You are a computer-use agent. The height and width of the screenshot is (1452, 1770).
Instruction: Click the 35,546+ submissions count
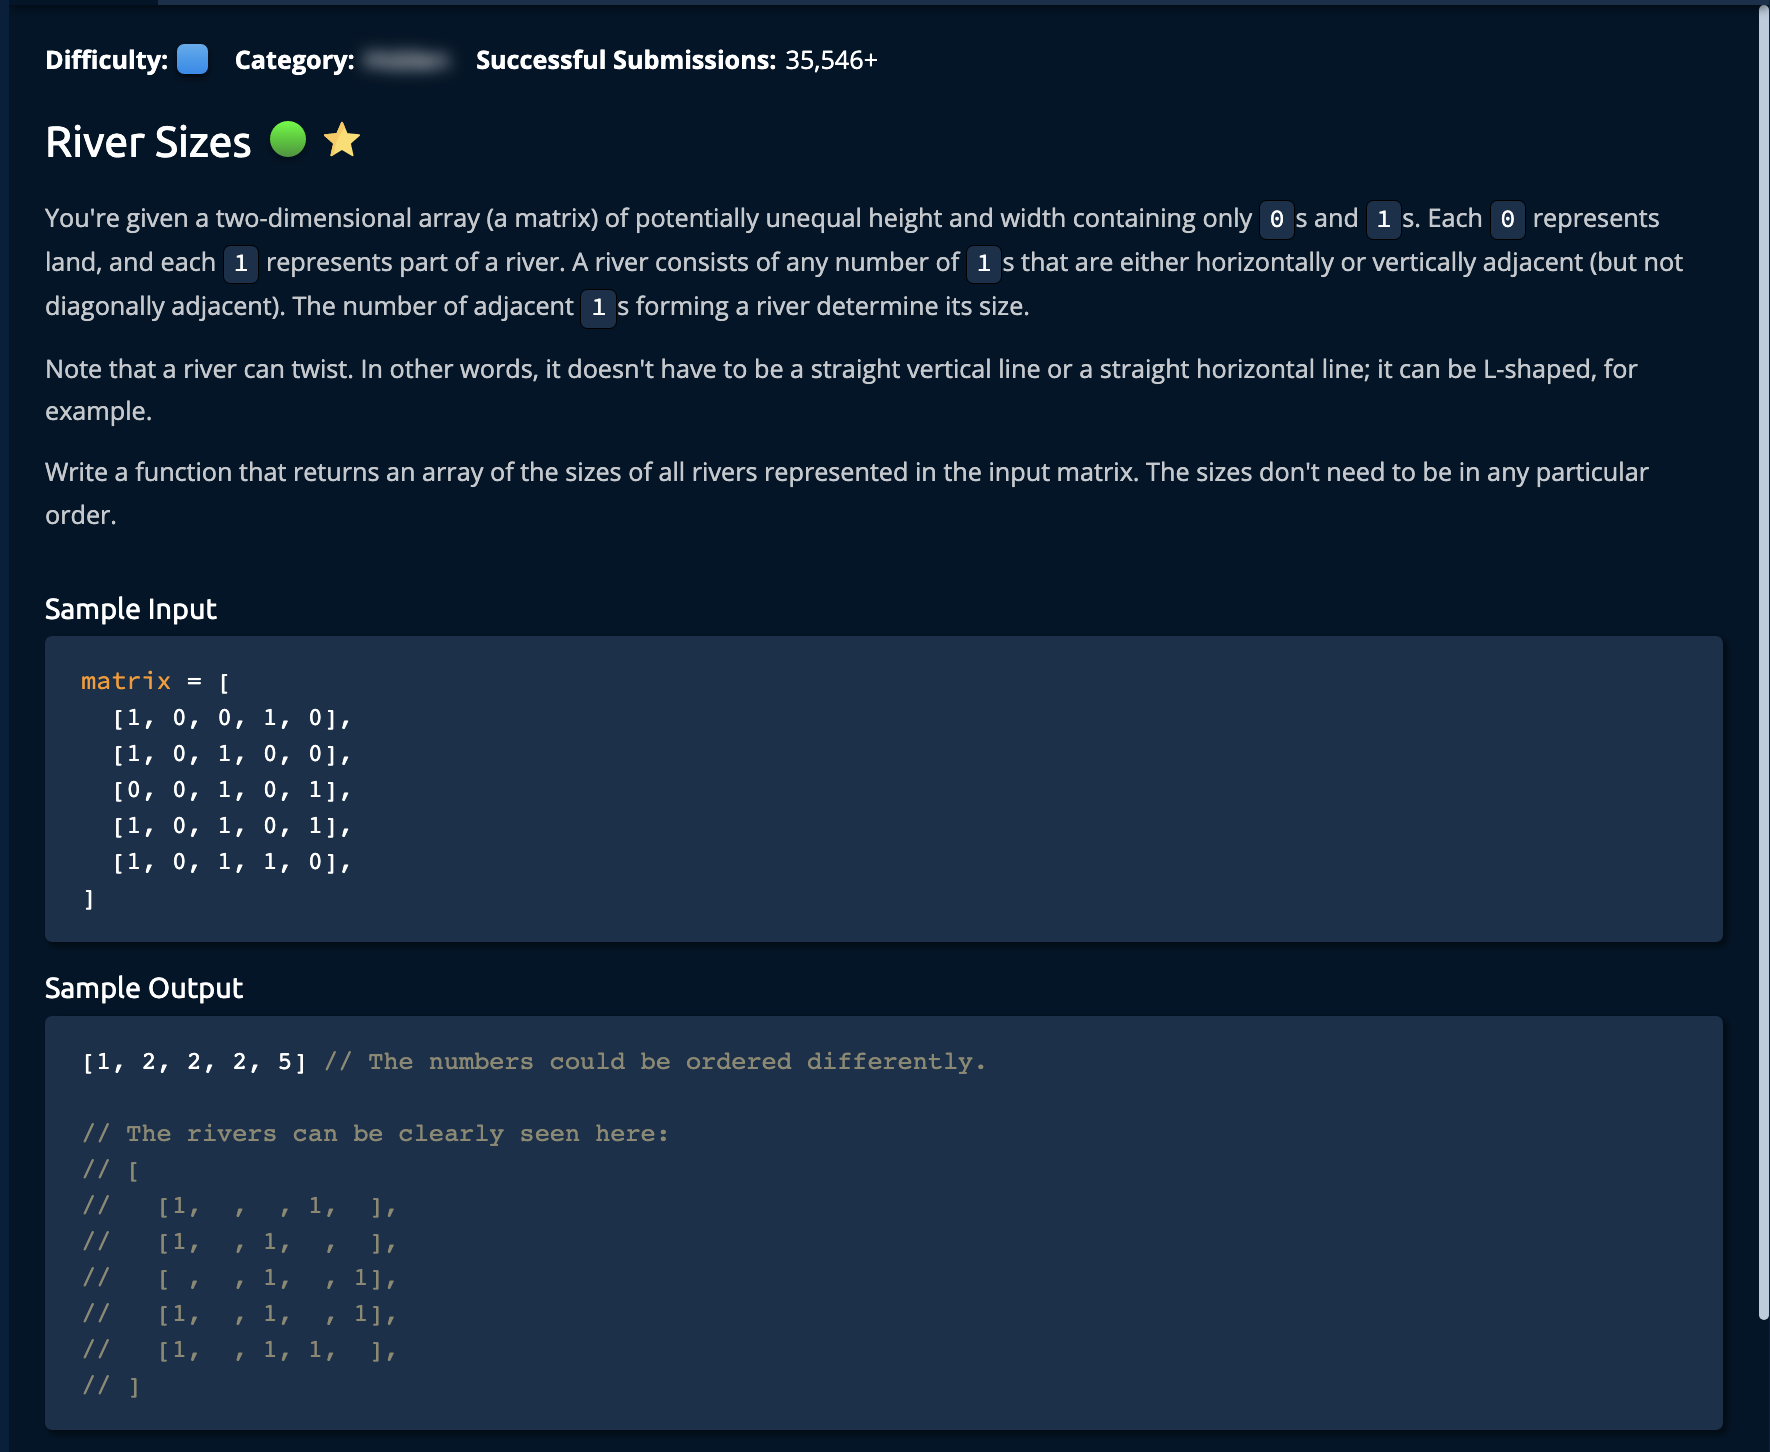coord(831,61)
